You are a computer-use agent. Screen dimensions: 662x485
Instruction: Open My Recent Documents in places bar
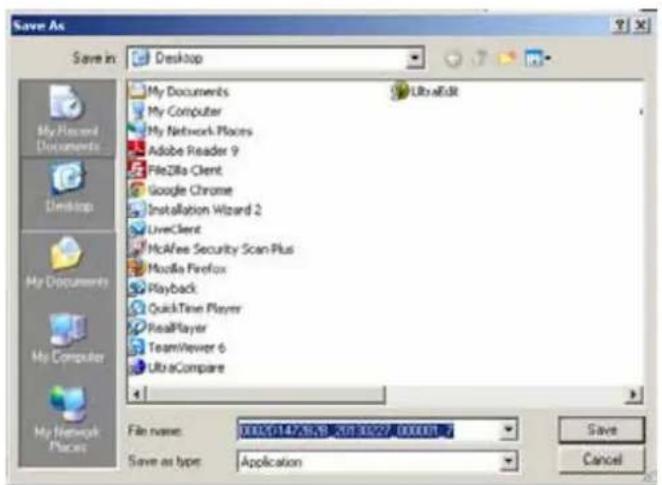point(67,119)
